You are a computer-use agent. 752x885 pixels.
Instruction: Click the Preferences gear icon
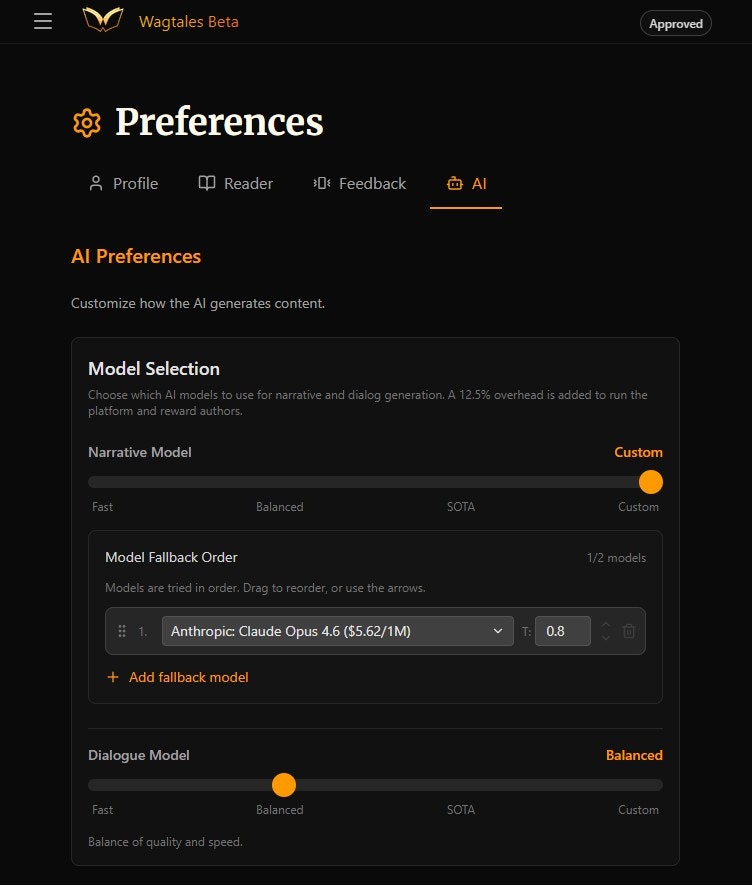click(87, 123)
